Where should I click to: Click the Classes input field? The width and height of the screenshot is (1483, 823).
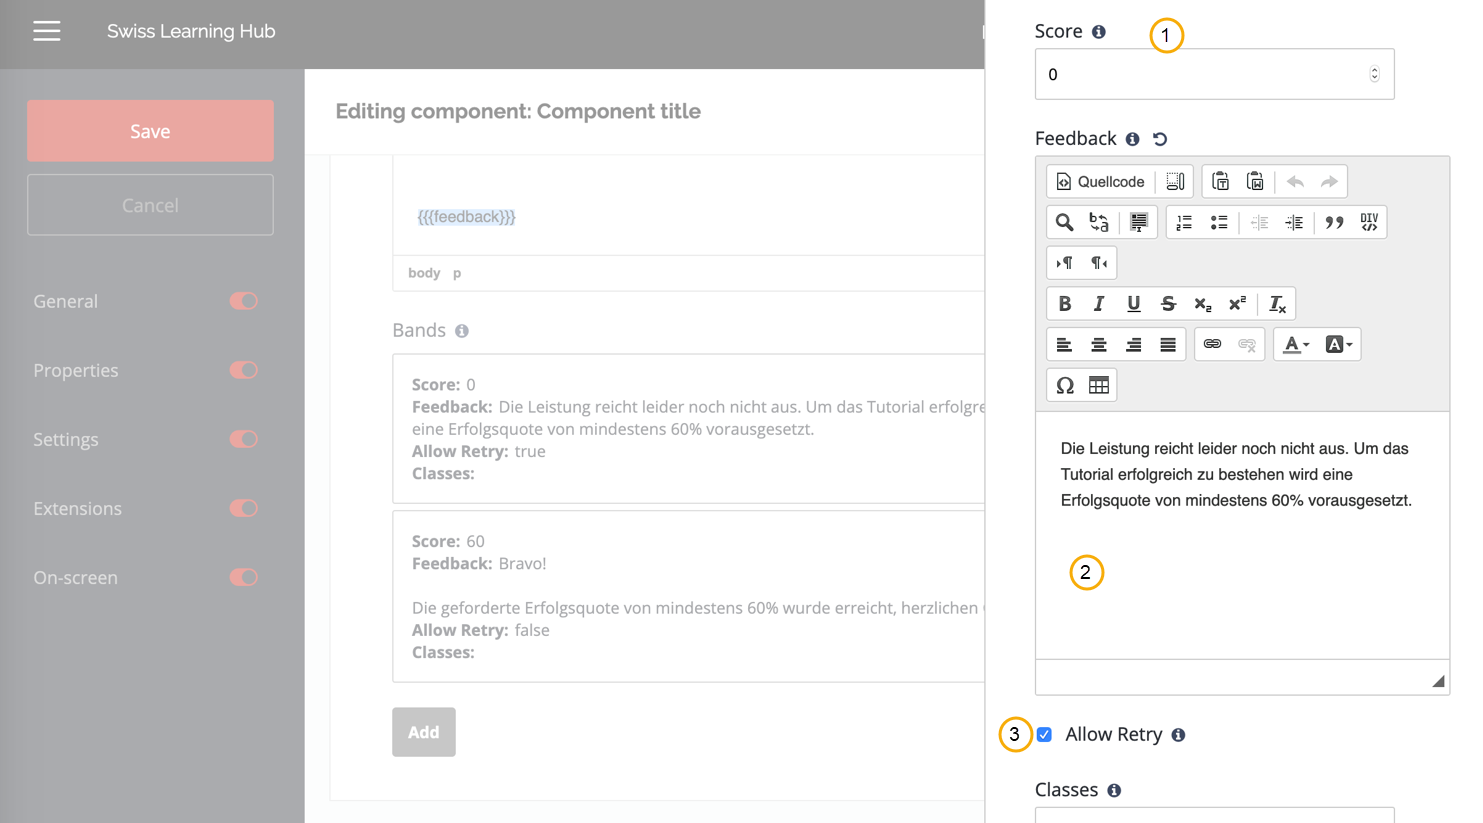(1214, 815)
